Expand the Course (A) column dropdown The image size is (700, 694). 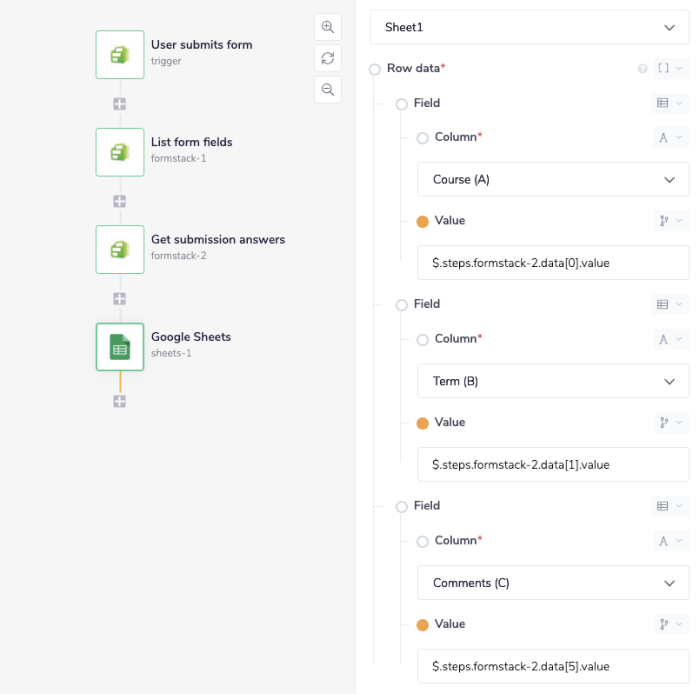pyautogui.click(x=553, y=180)
